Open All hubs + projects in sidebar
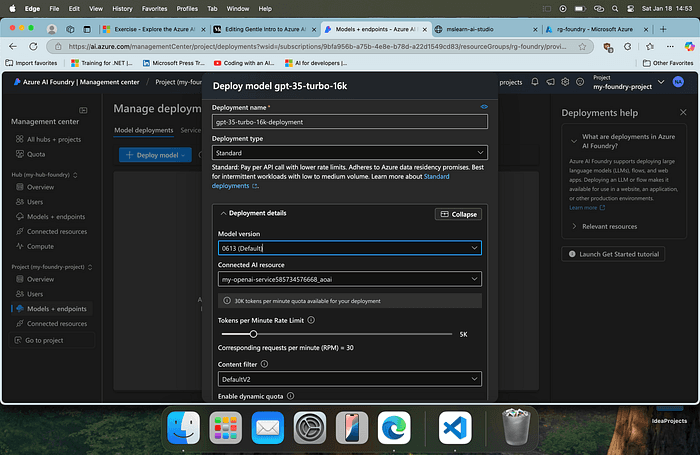Screen dimensions: 700x455 click(54, 139)
